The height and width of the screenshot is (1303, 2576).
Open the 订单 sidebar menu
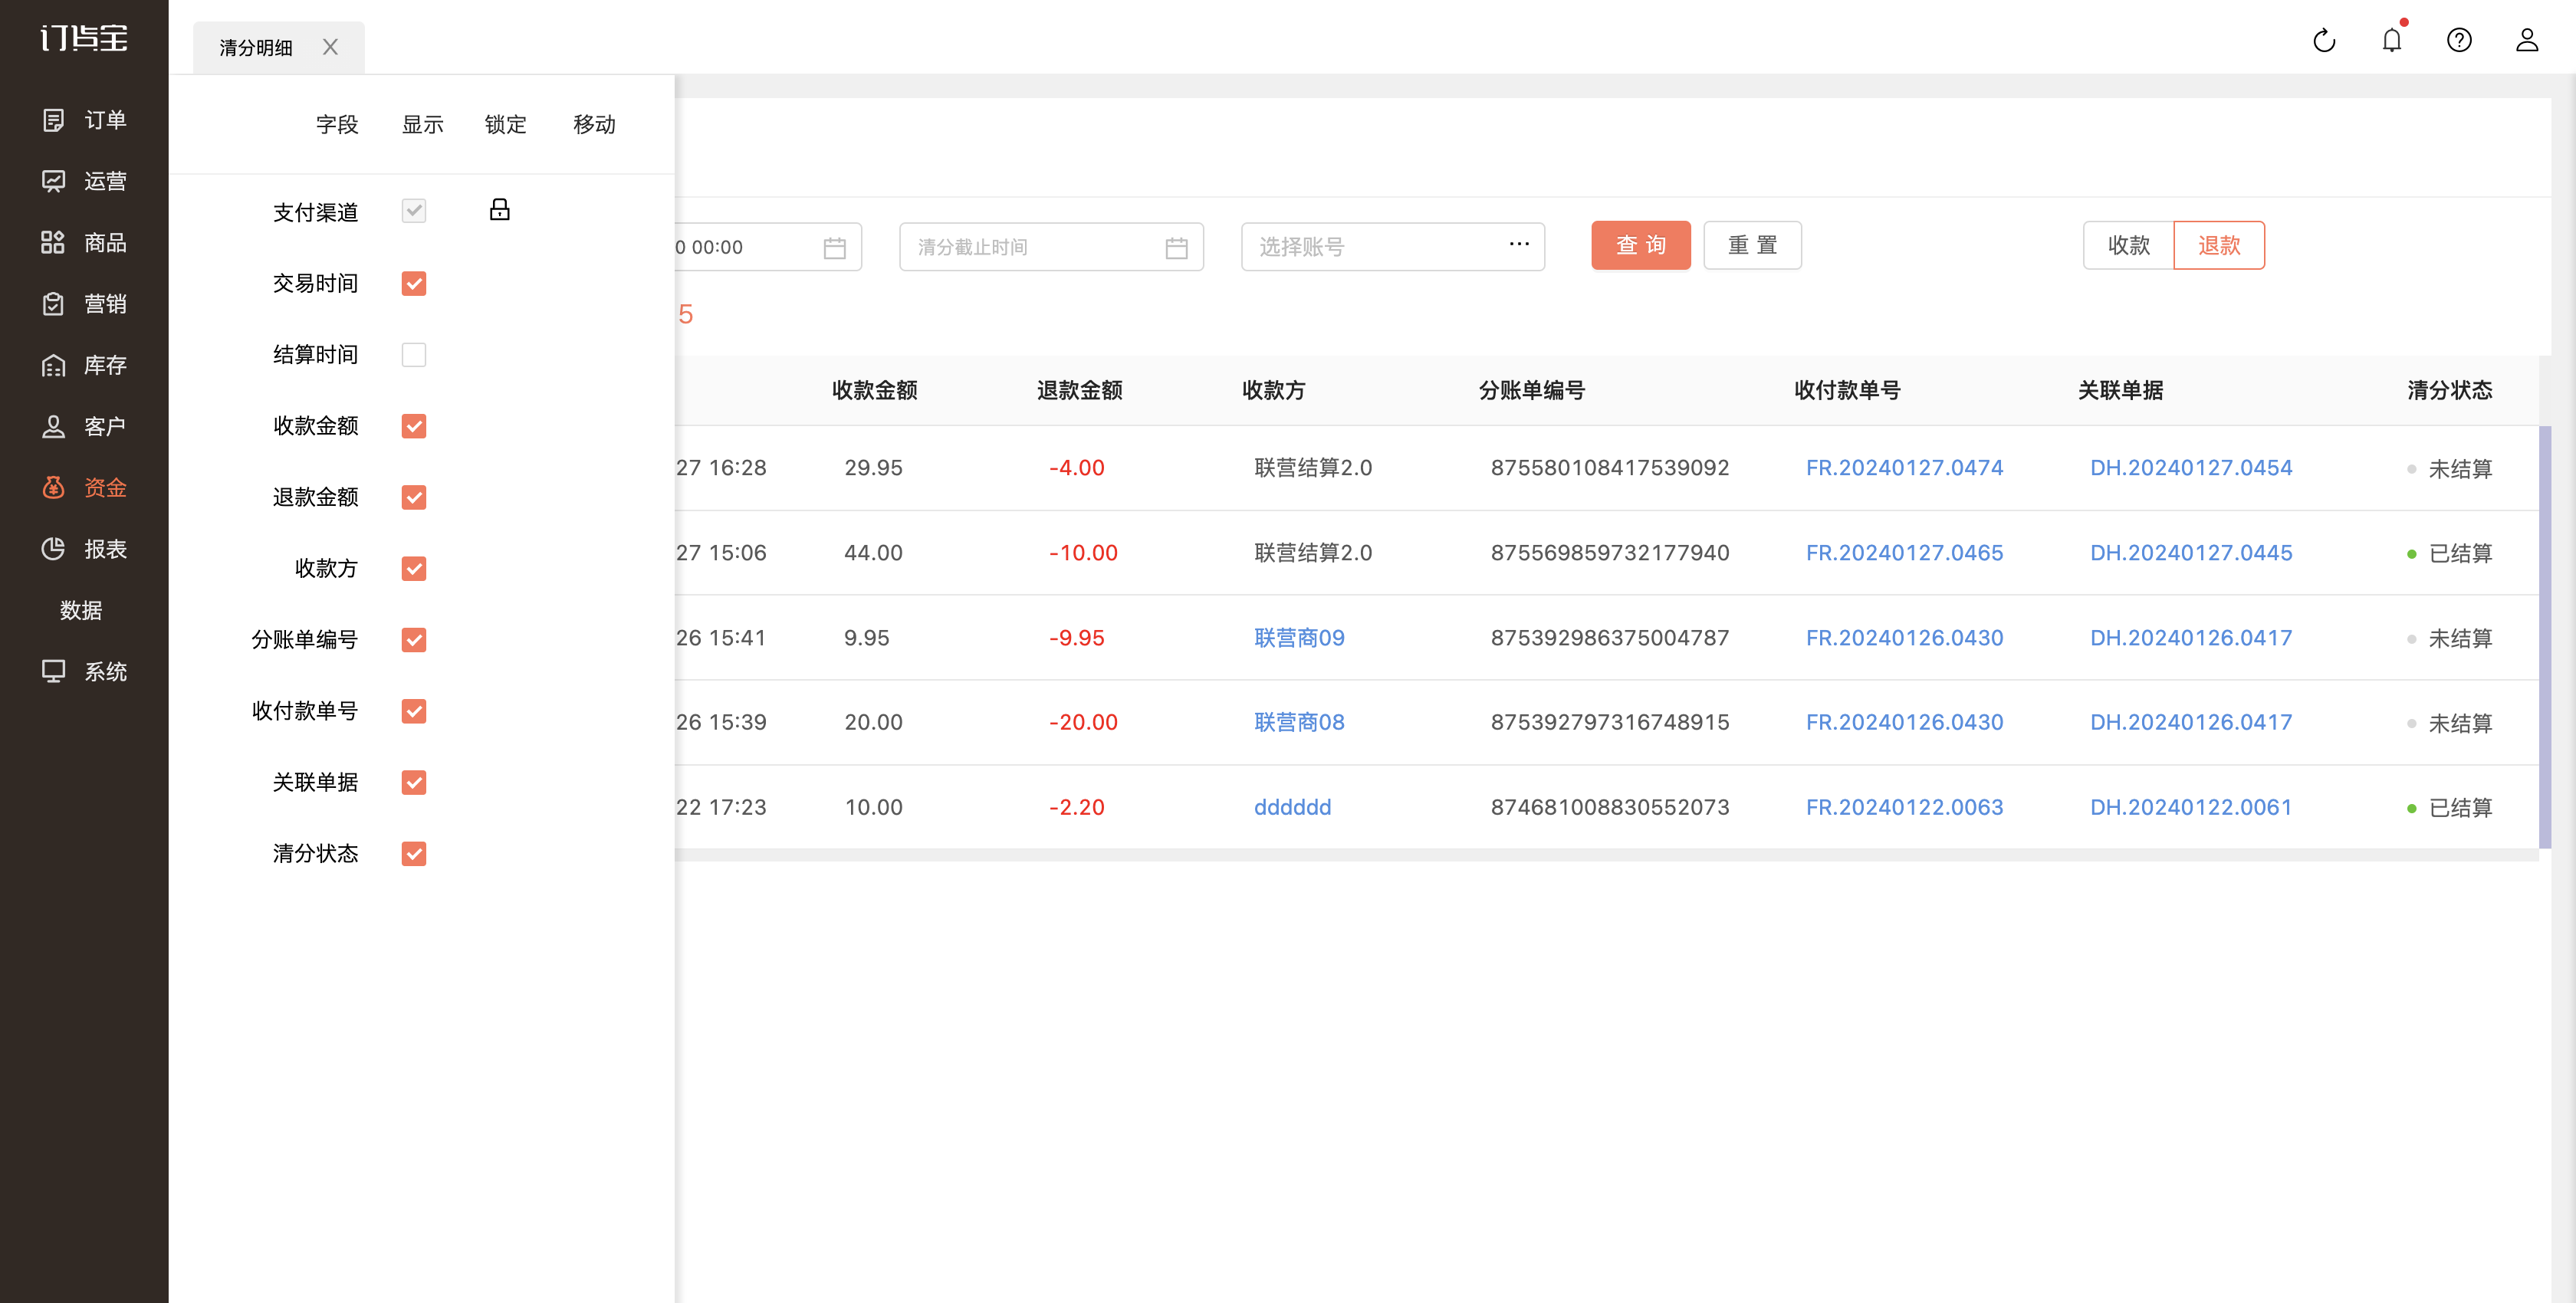[x=84, y=120]
